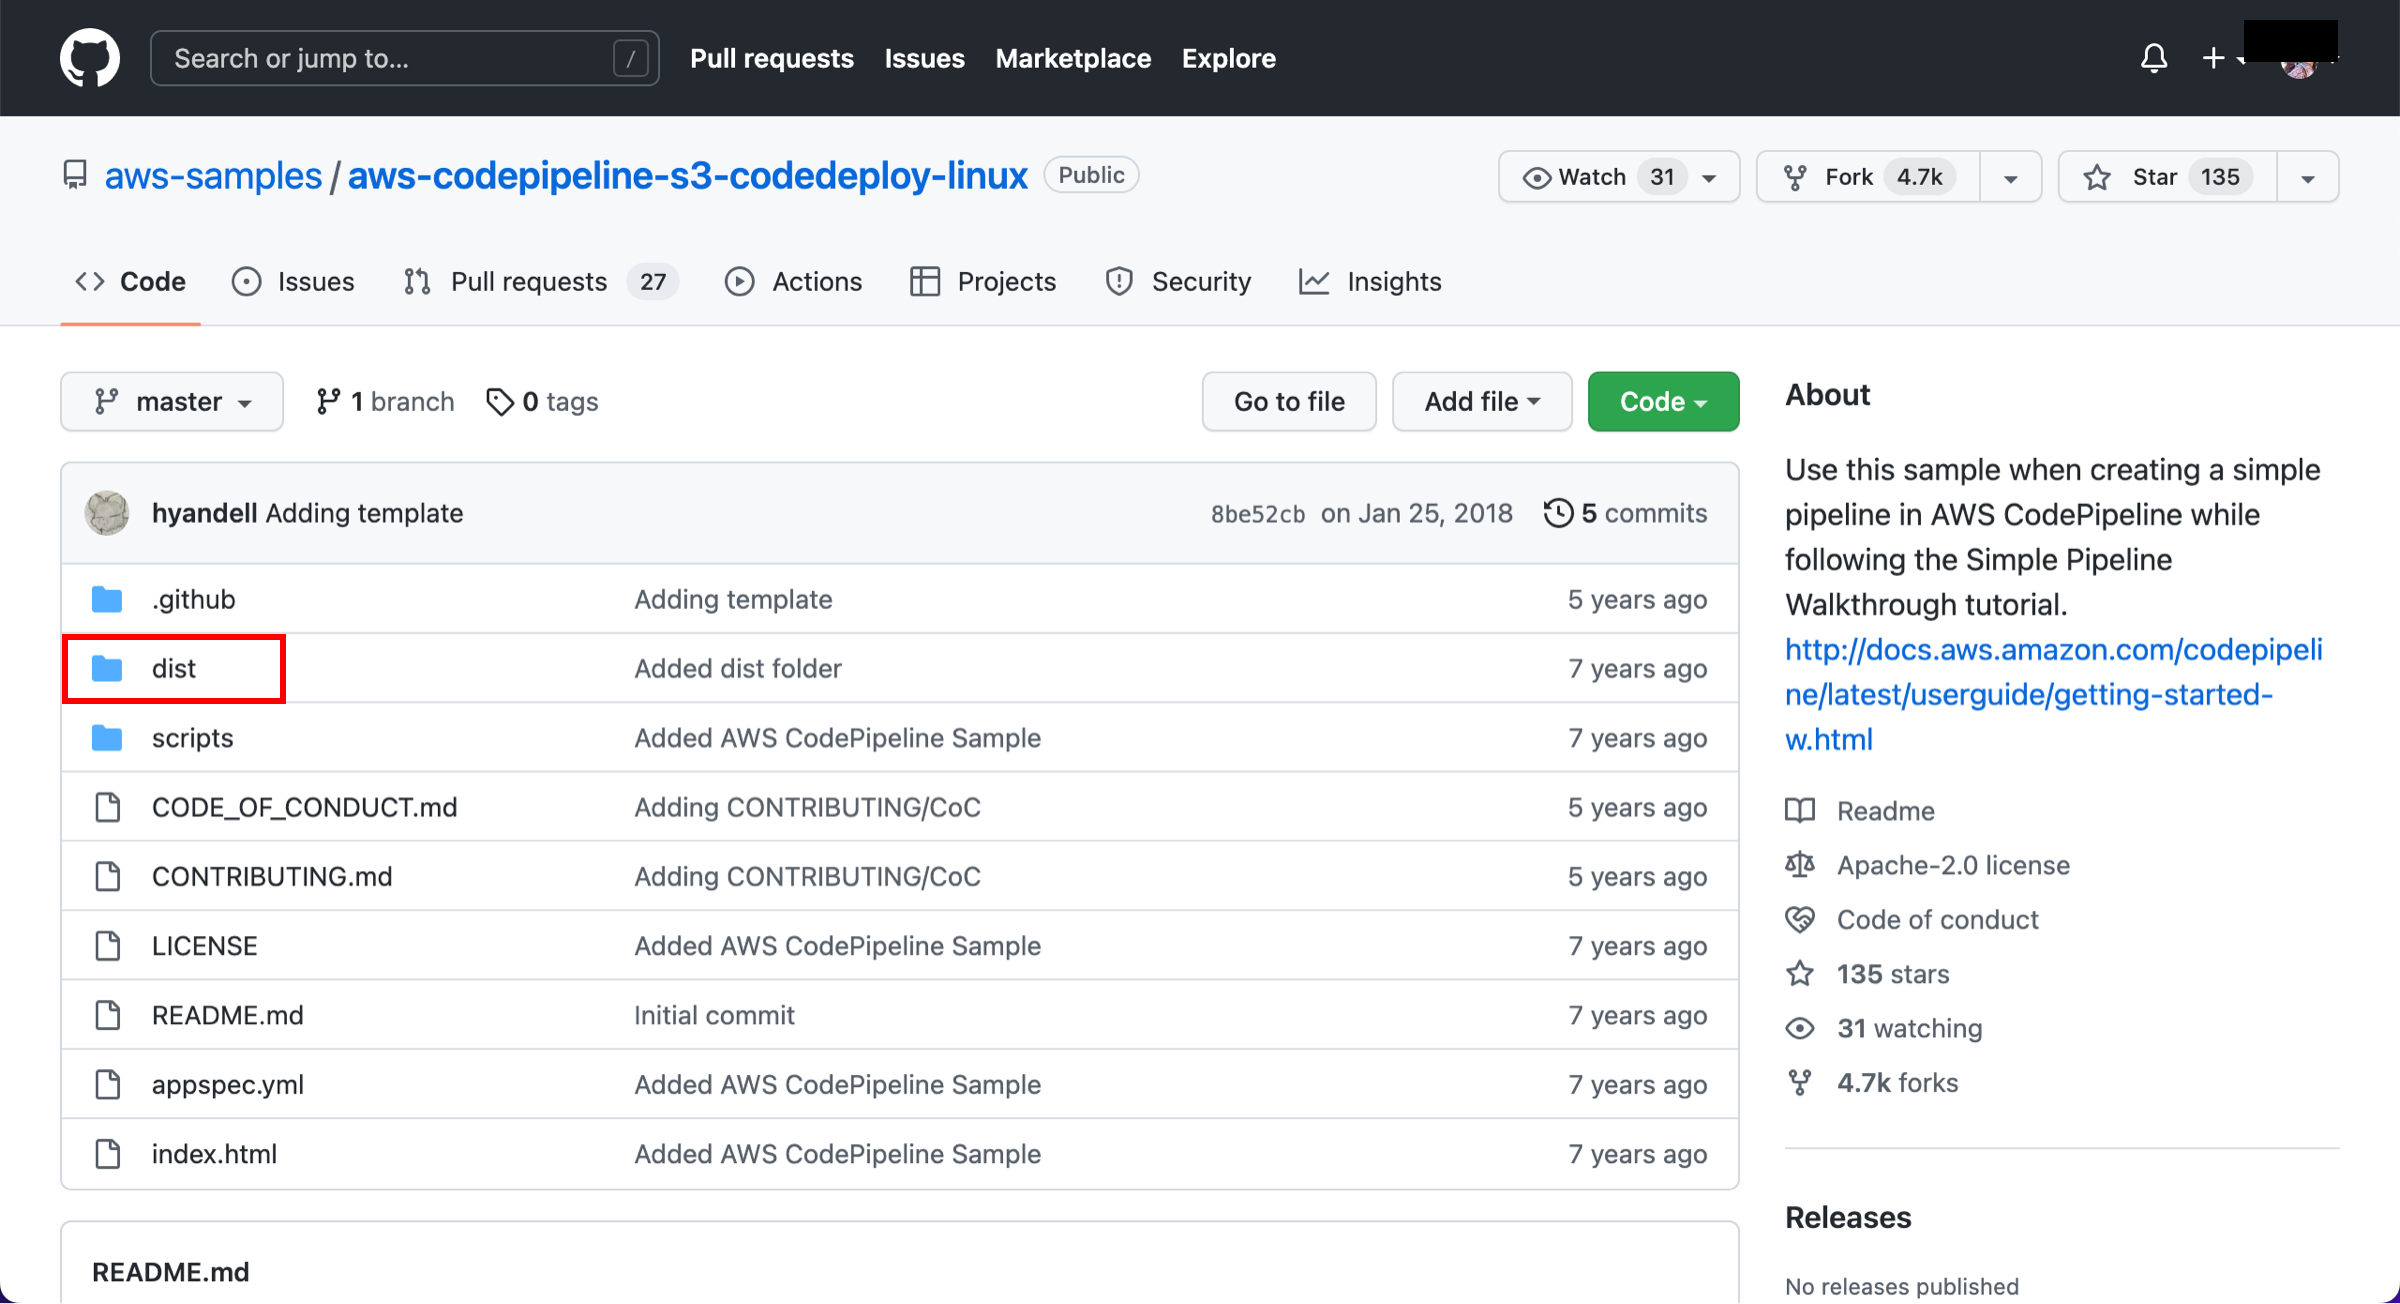The width and height of the screenshot is (2400, 1304).
Task: Click the .github folder icon
Action: pos(107,599)
